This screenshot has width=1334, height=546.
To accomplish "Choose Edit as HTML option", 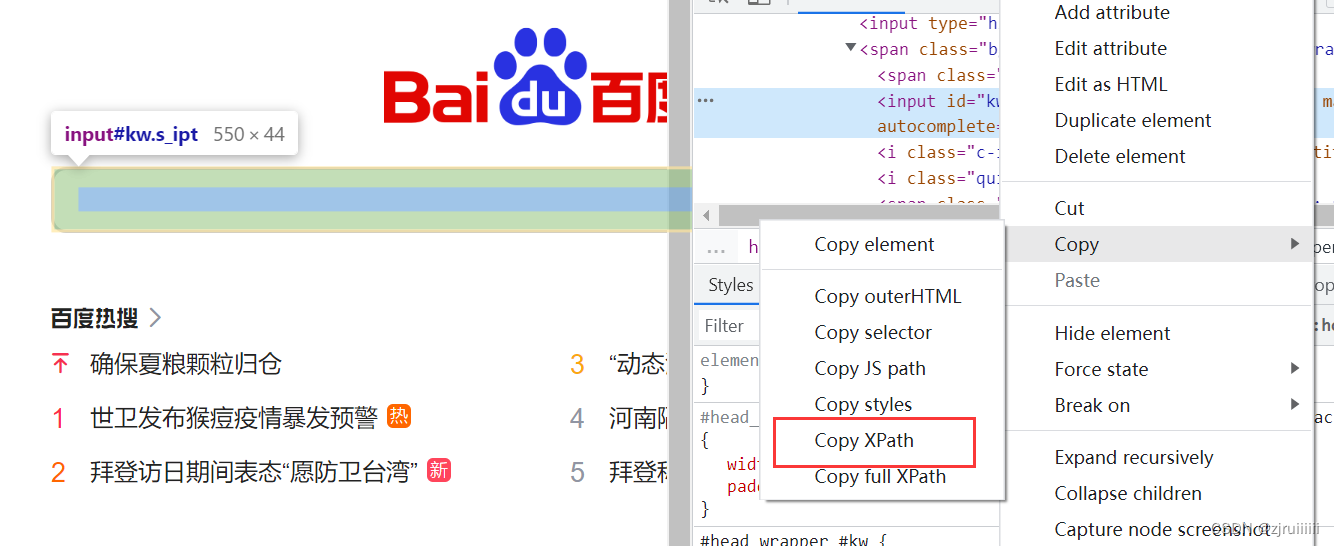I will point(1110,85).
